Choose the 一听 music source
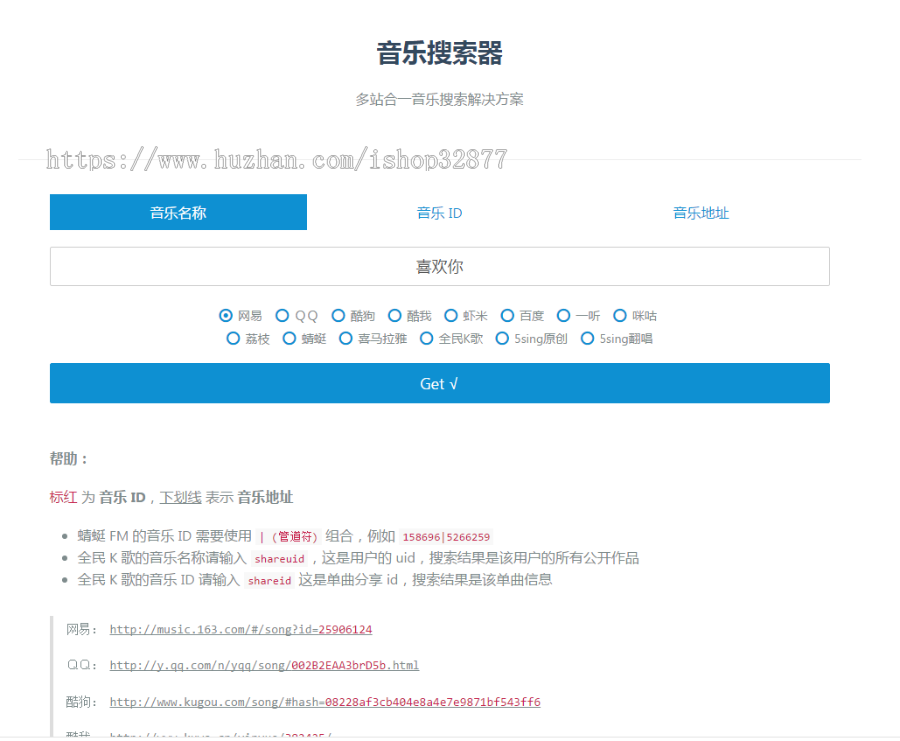The image size is (900, 741). (x=564, y=316)
